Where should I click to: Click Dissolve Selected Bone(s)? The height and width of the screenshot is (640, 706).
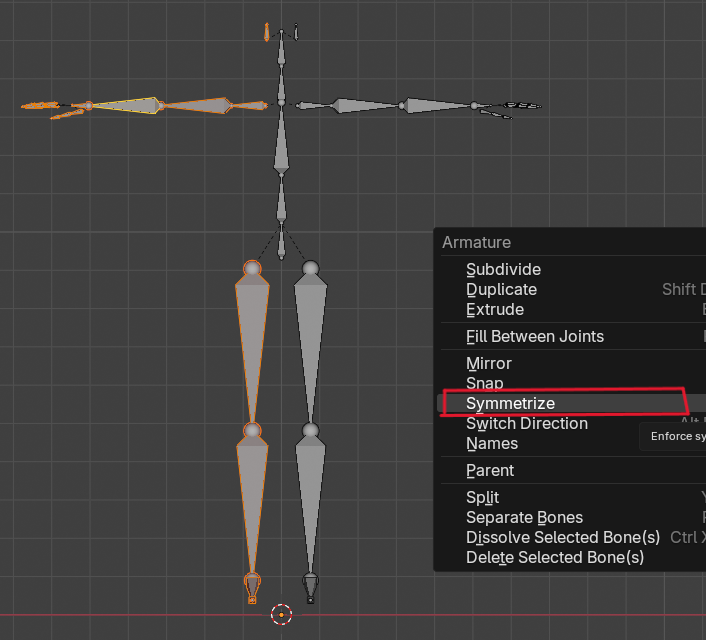[562, 537]
